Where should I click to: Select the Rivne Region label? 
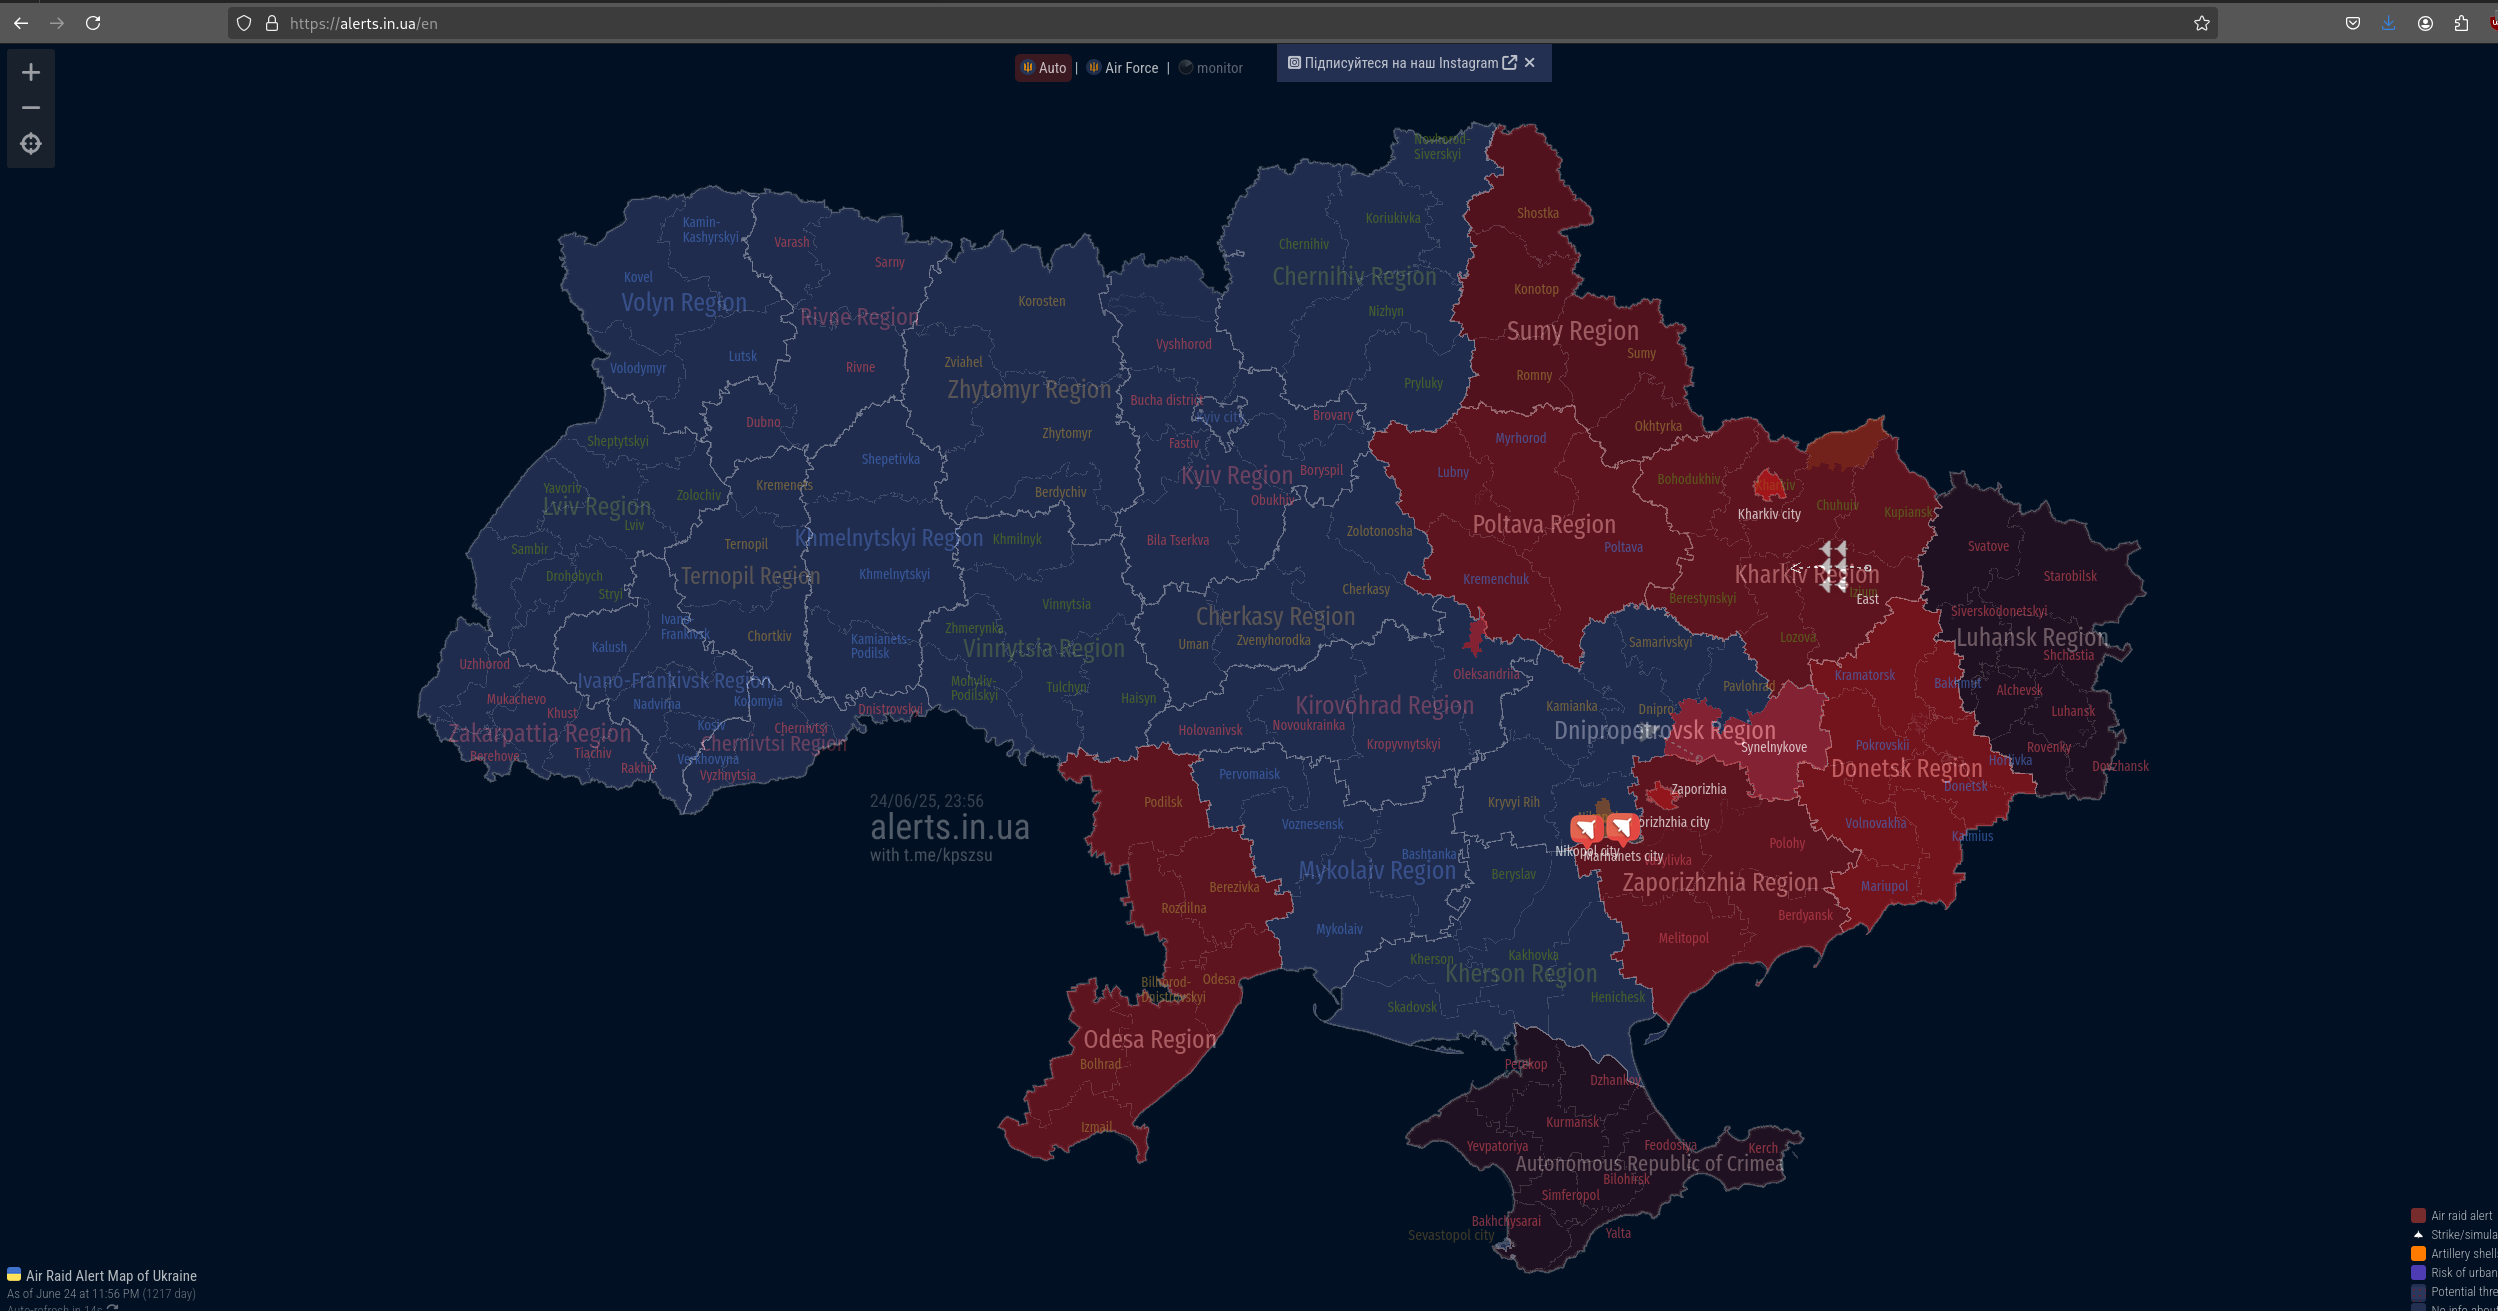(x=859, y=318)
